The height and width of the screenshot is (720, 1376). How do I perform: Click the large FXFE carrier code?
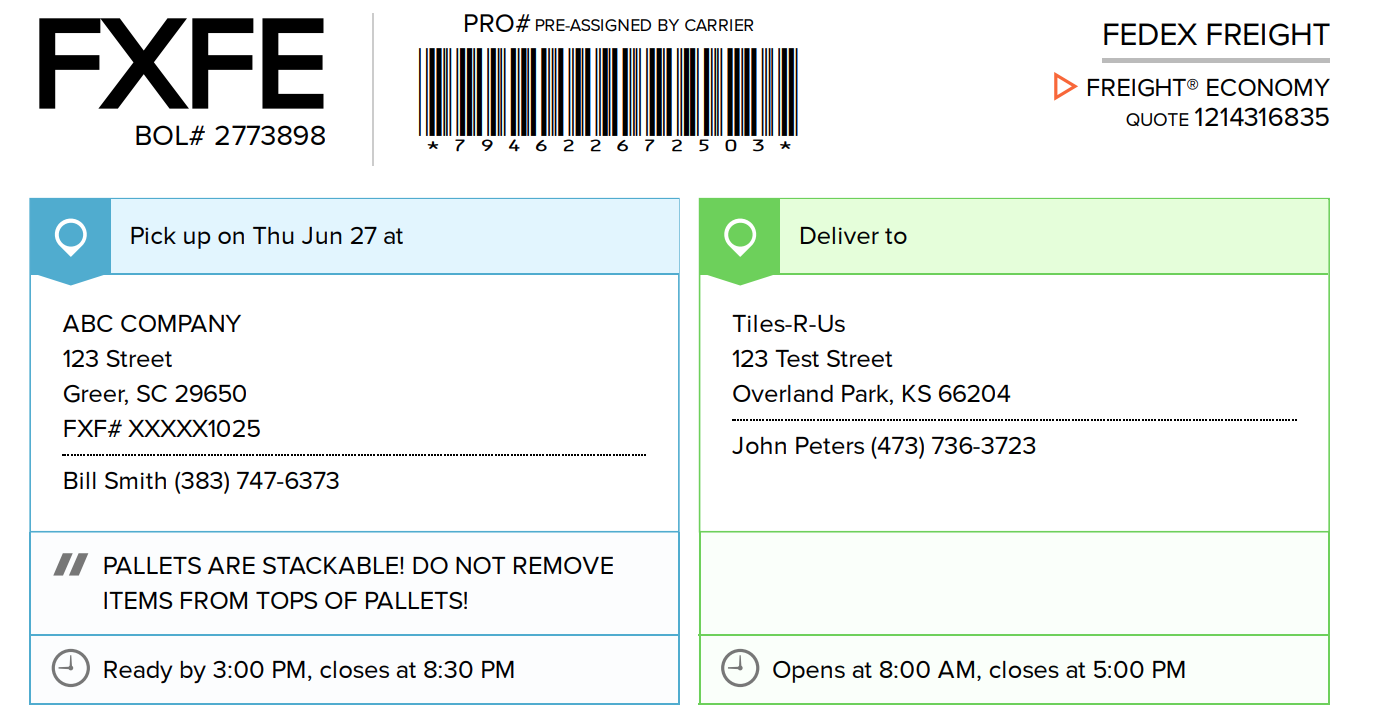[181, 64]
